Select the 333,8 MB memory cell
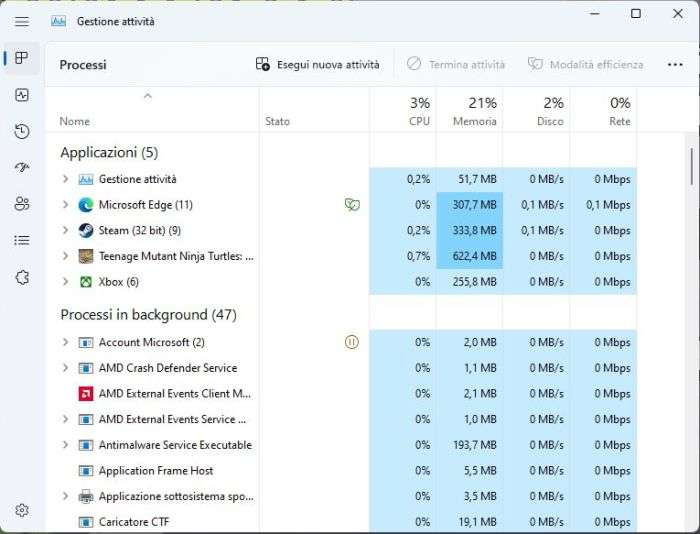This screenshot has height=534, width=700. [x=470, y=230]
